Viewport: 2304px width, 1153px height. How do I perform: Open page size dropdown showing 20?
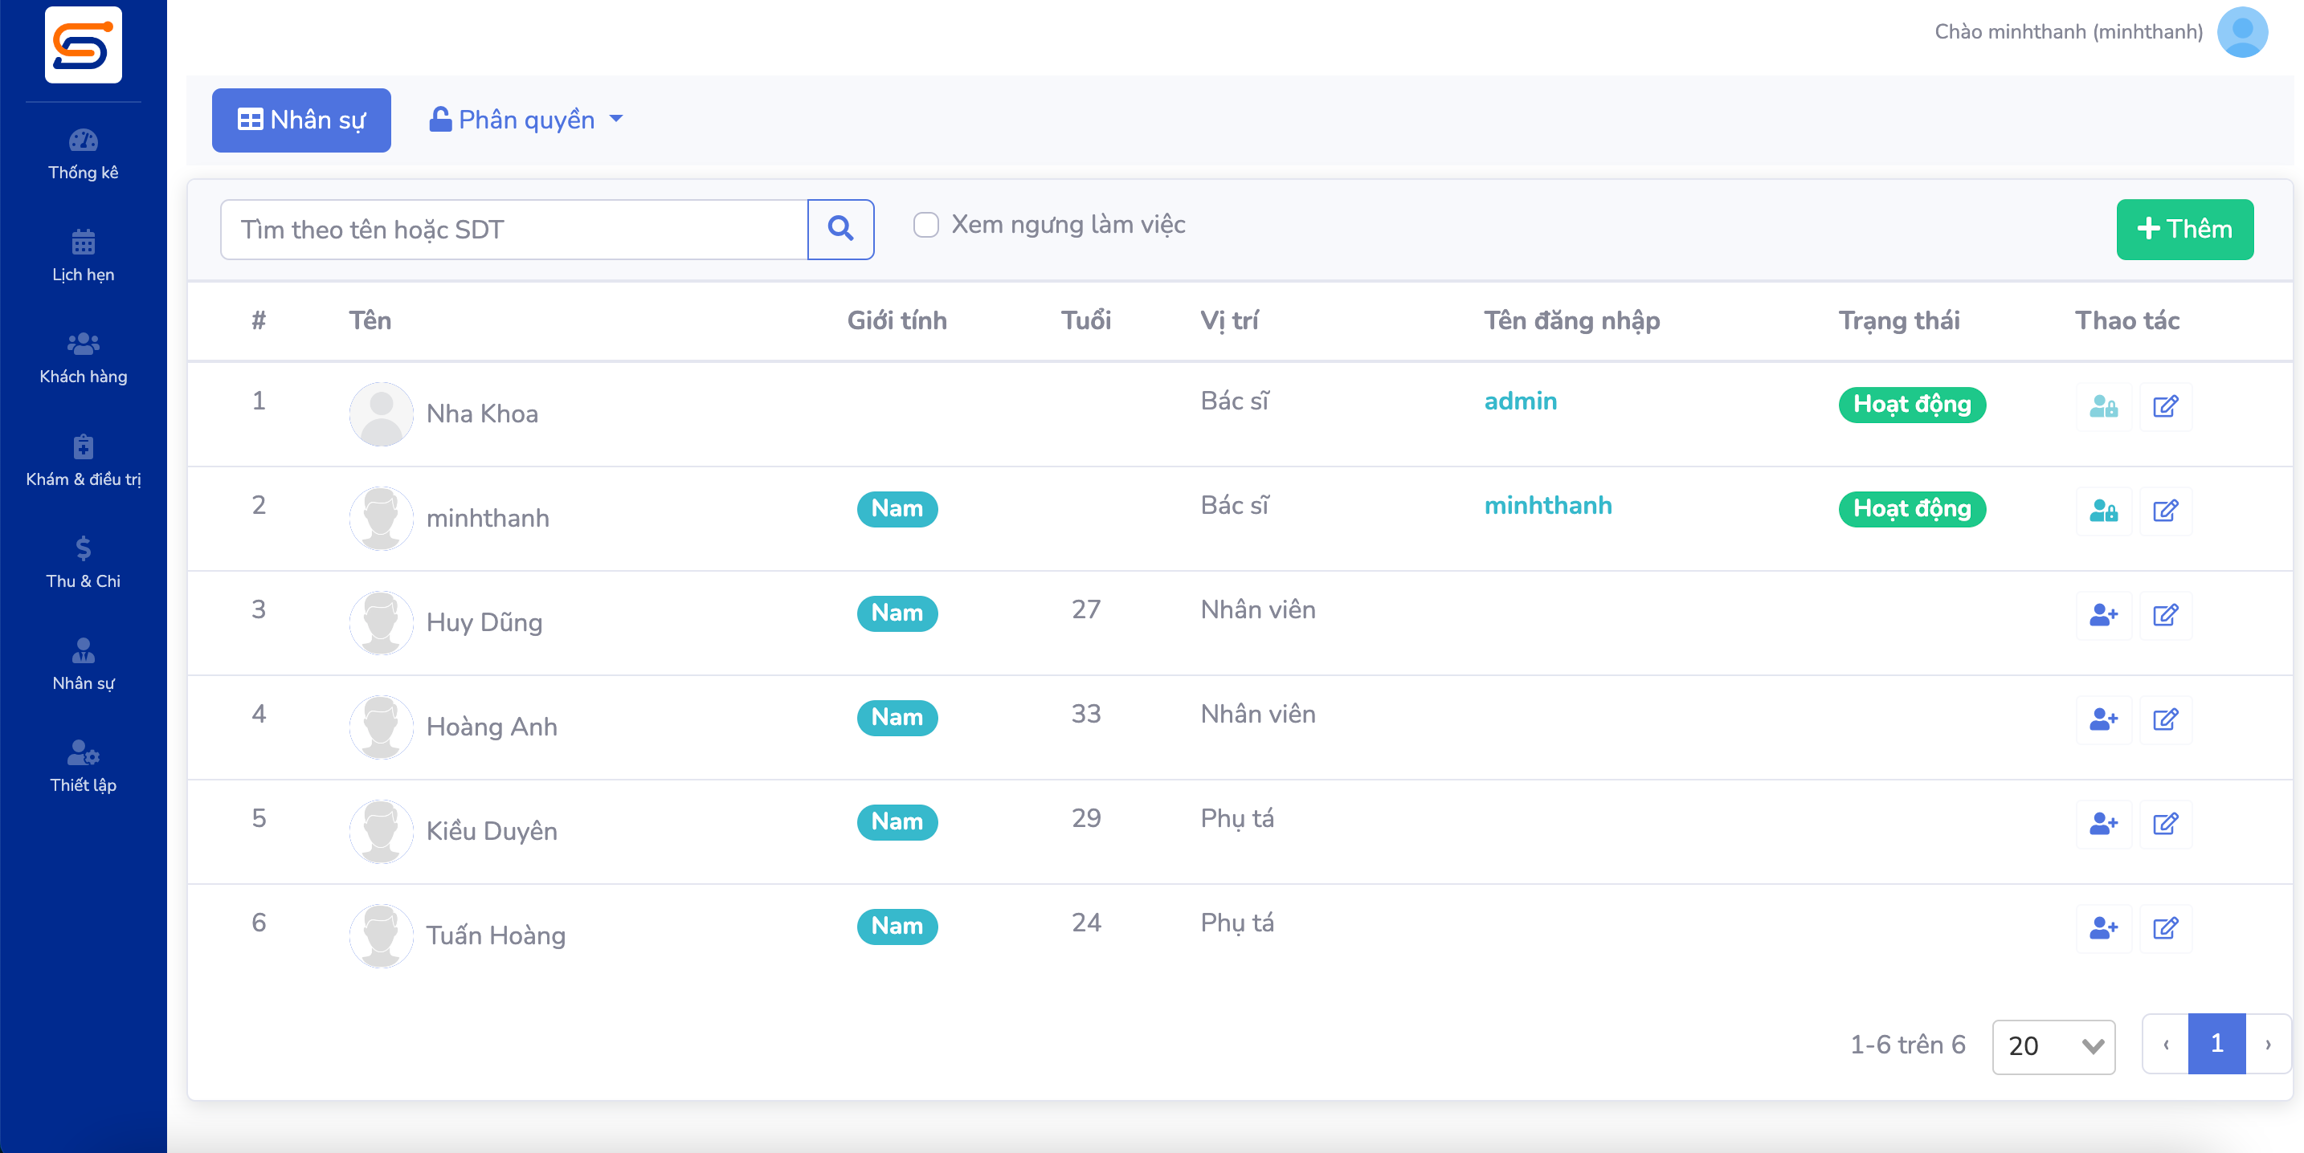click(2053, 1046)
